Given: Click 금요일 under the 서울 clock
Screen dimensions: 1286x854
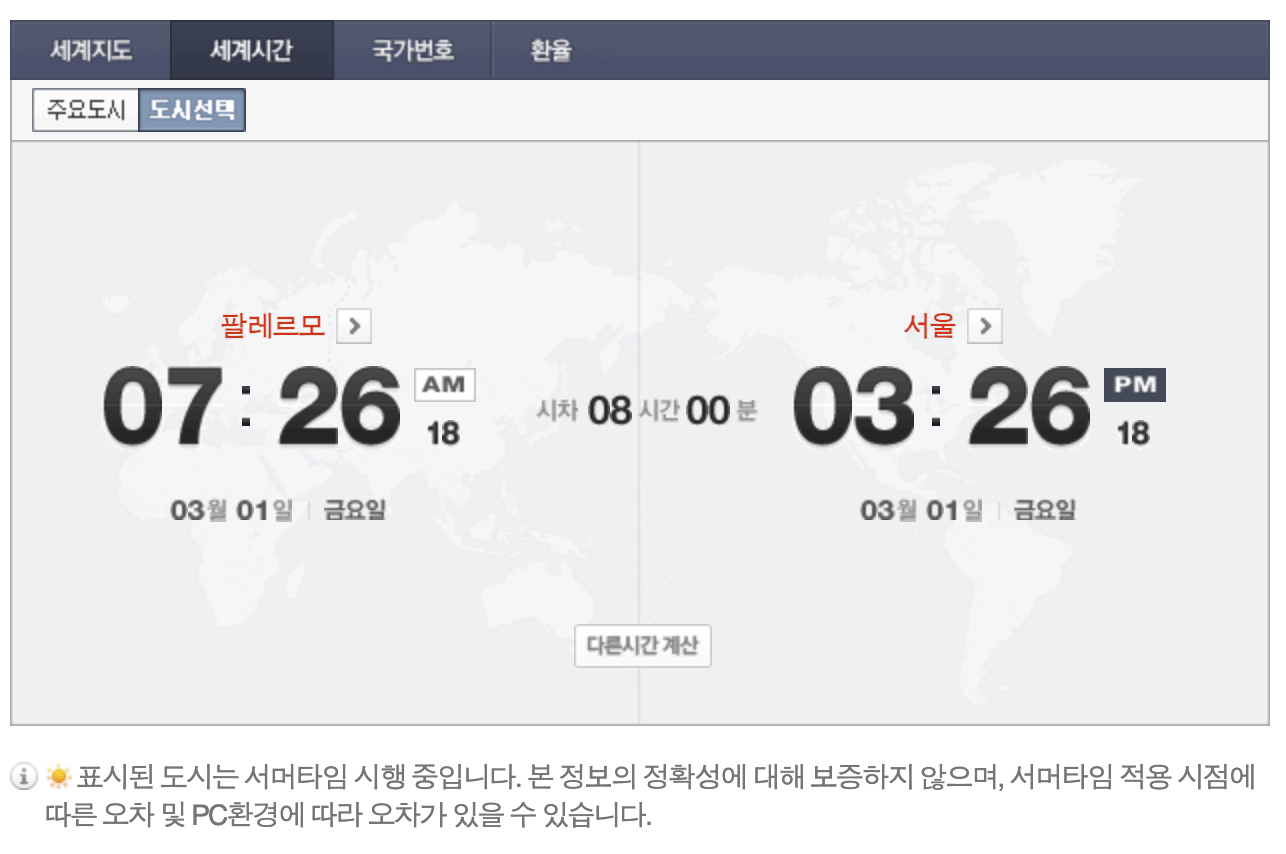Looking at the screenshot, I should [x=1045, y=511].
